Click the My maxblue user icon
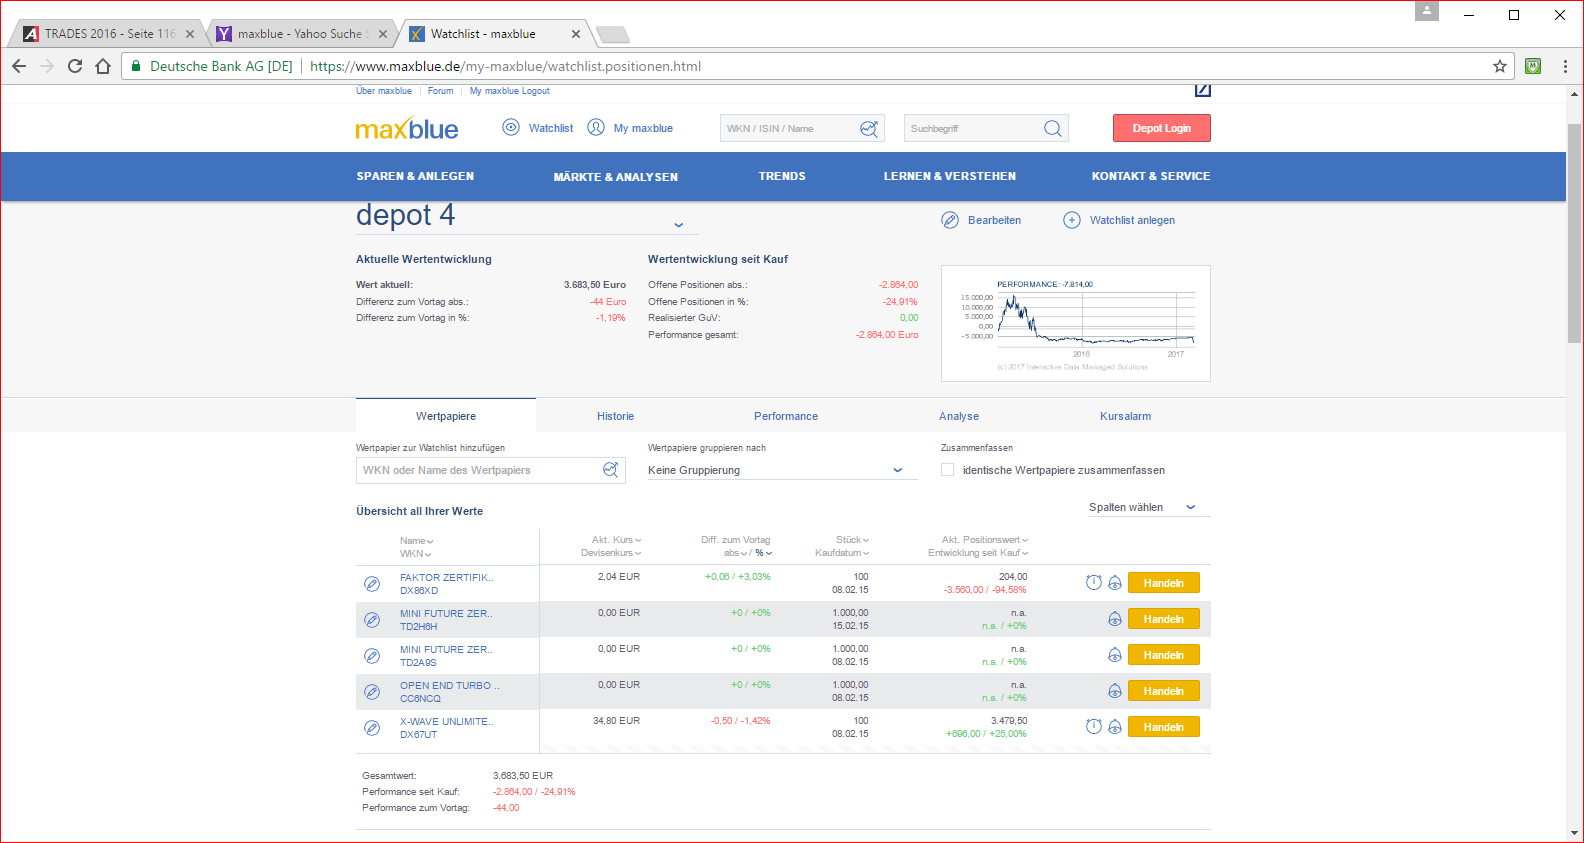The height and width of the screenshot is (843, 1584). (596, 128)
